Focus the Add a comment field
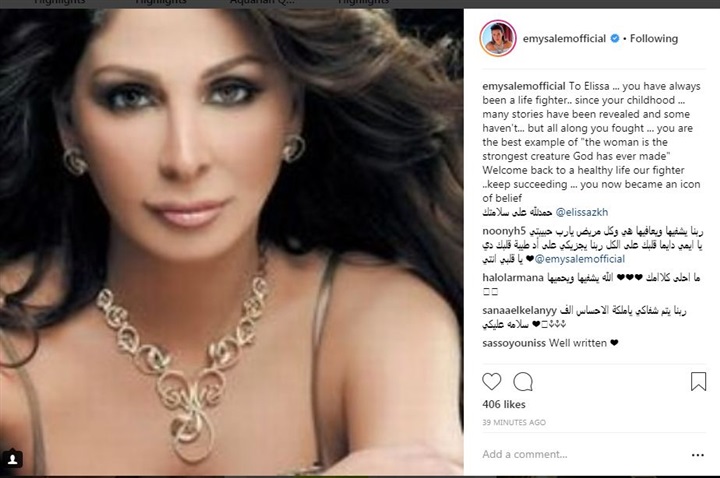720x478 pixels. [x=583, y=455]
